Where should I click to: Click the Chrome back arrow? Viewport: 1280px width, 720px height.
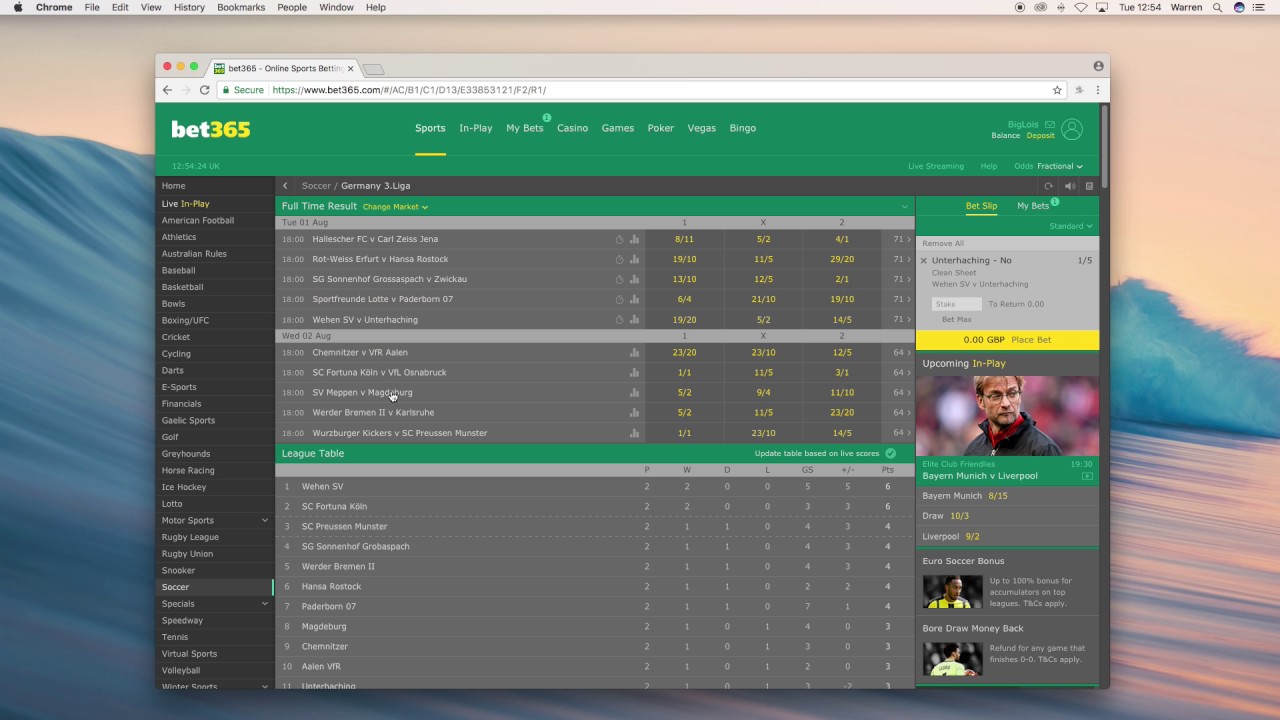tap(167, 90)
